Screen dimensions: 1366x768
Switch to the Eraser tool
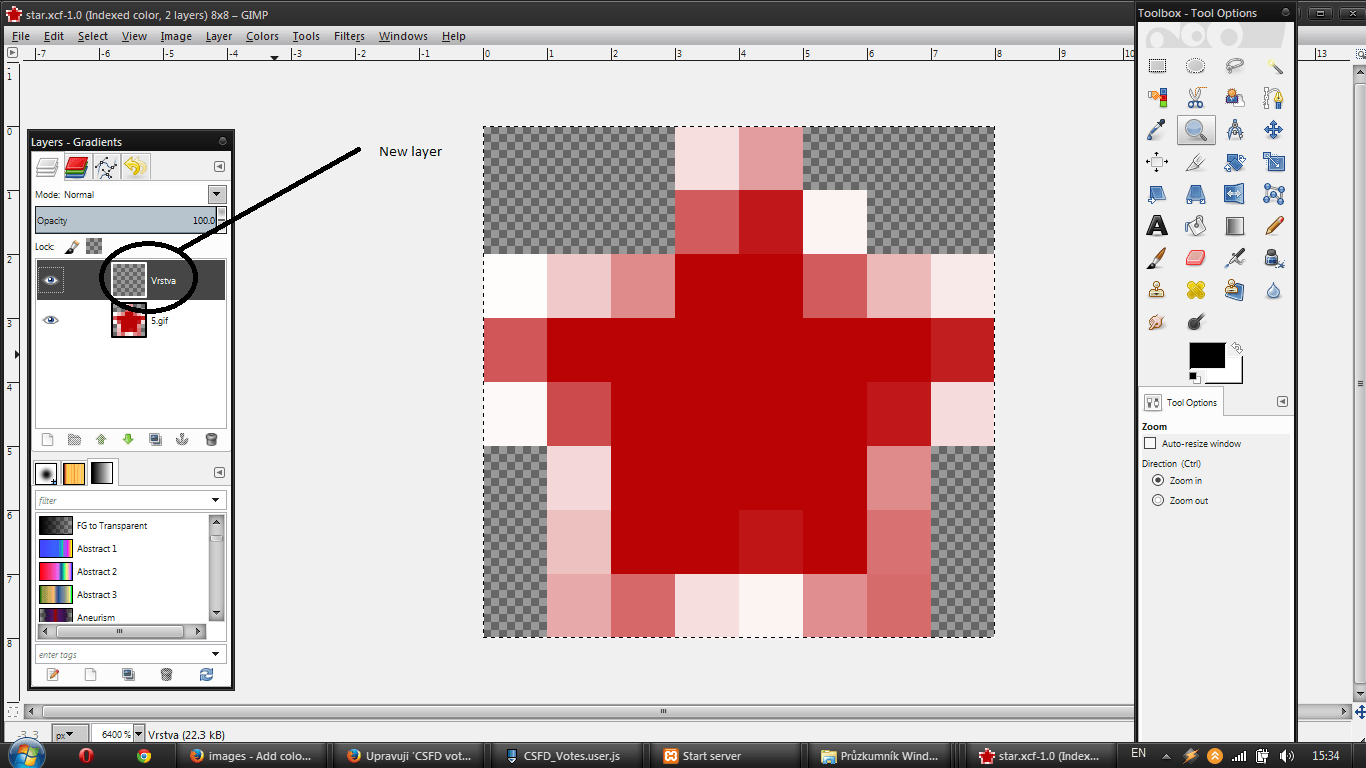click(1195, 258)
